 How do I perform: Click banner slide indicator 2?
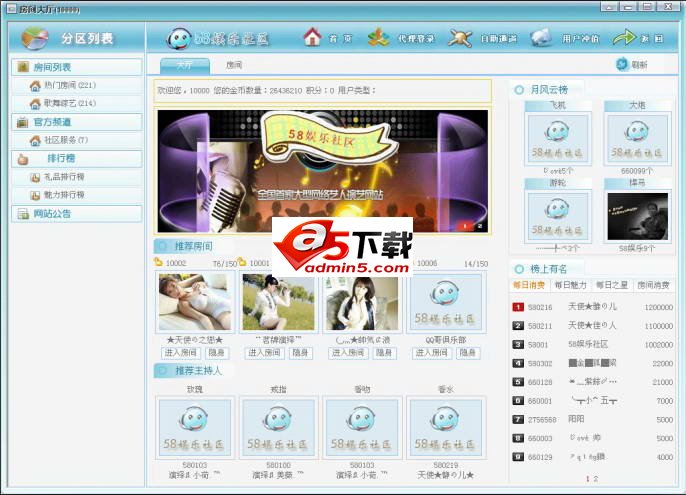pyautogui.click(x=480, y=226)
